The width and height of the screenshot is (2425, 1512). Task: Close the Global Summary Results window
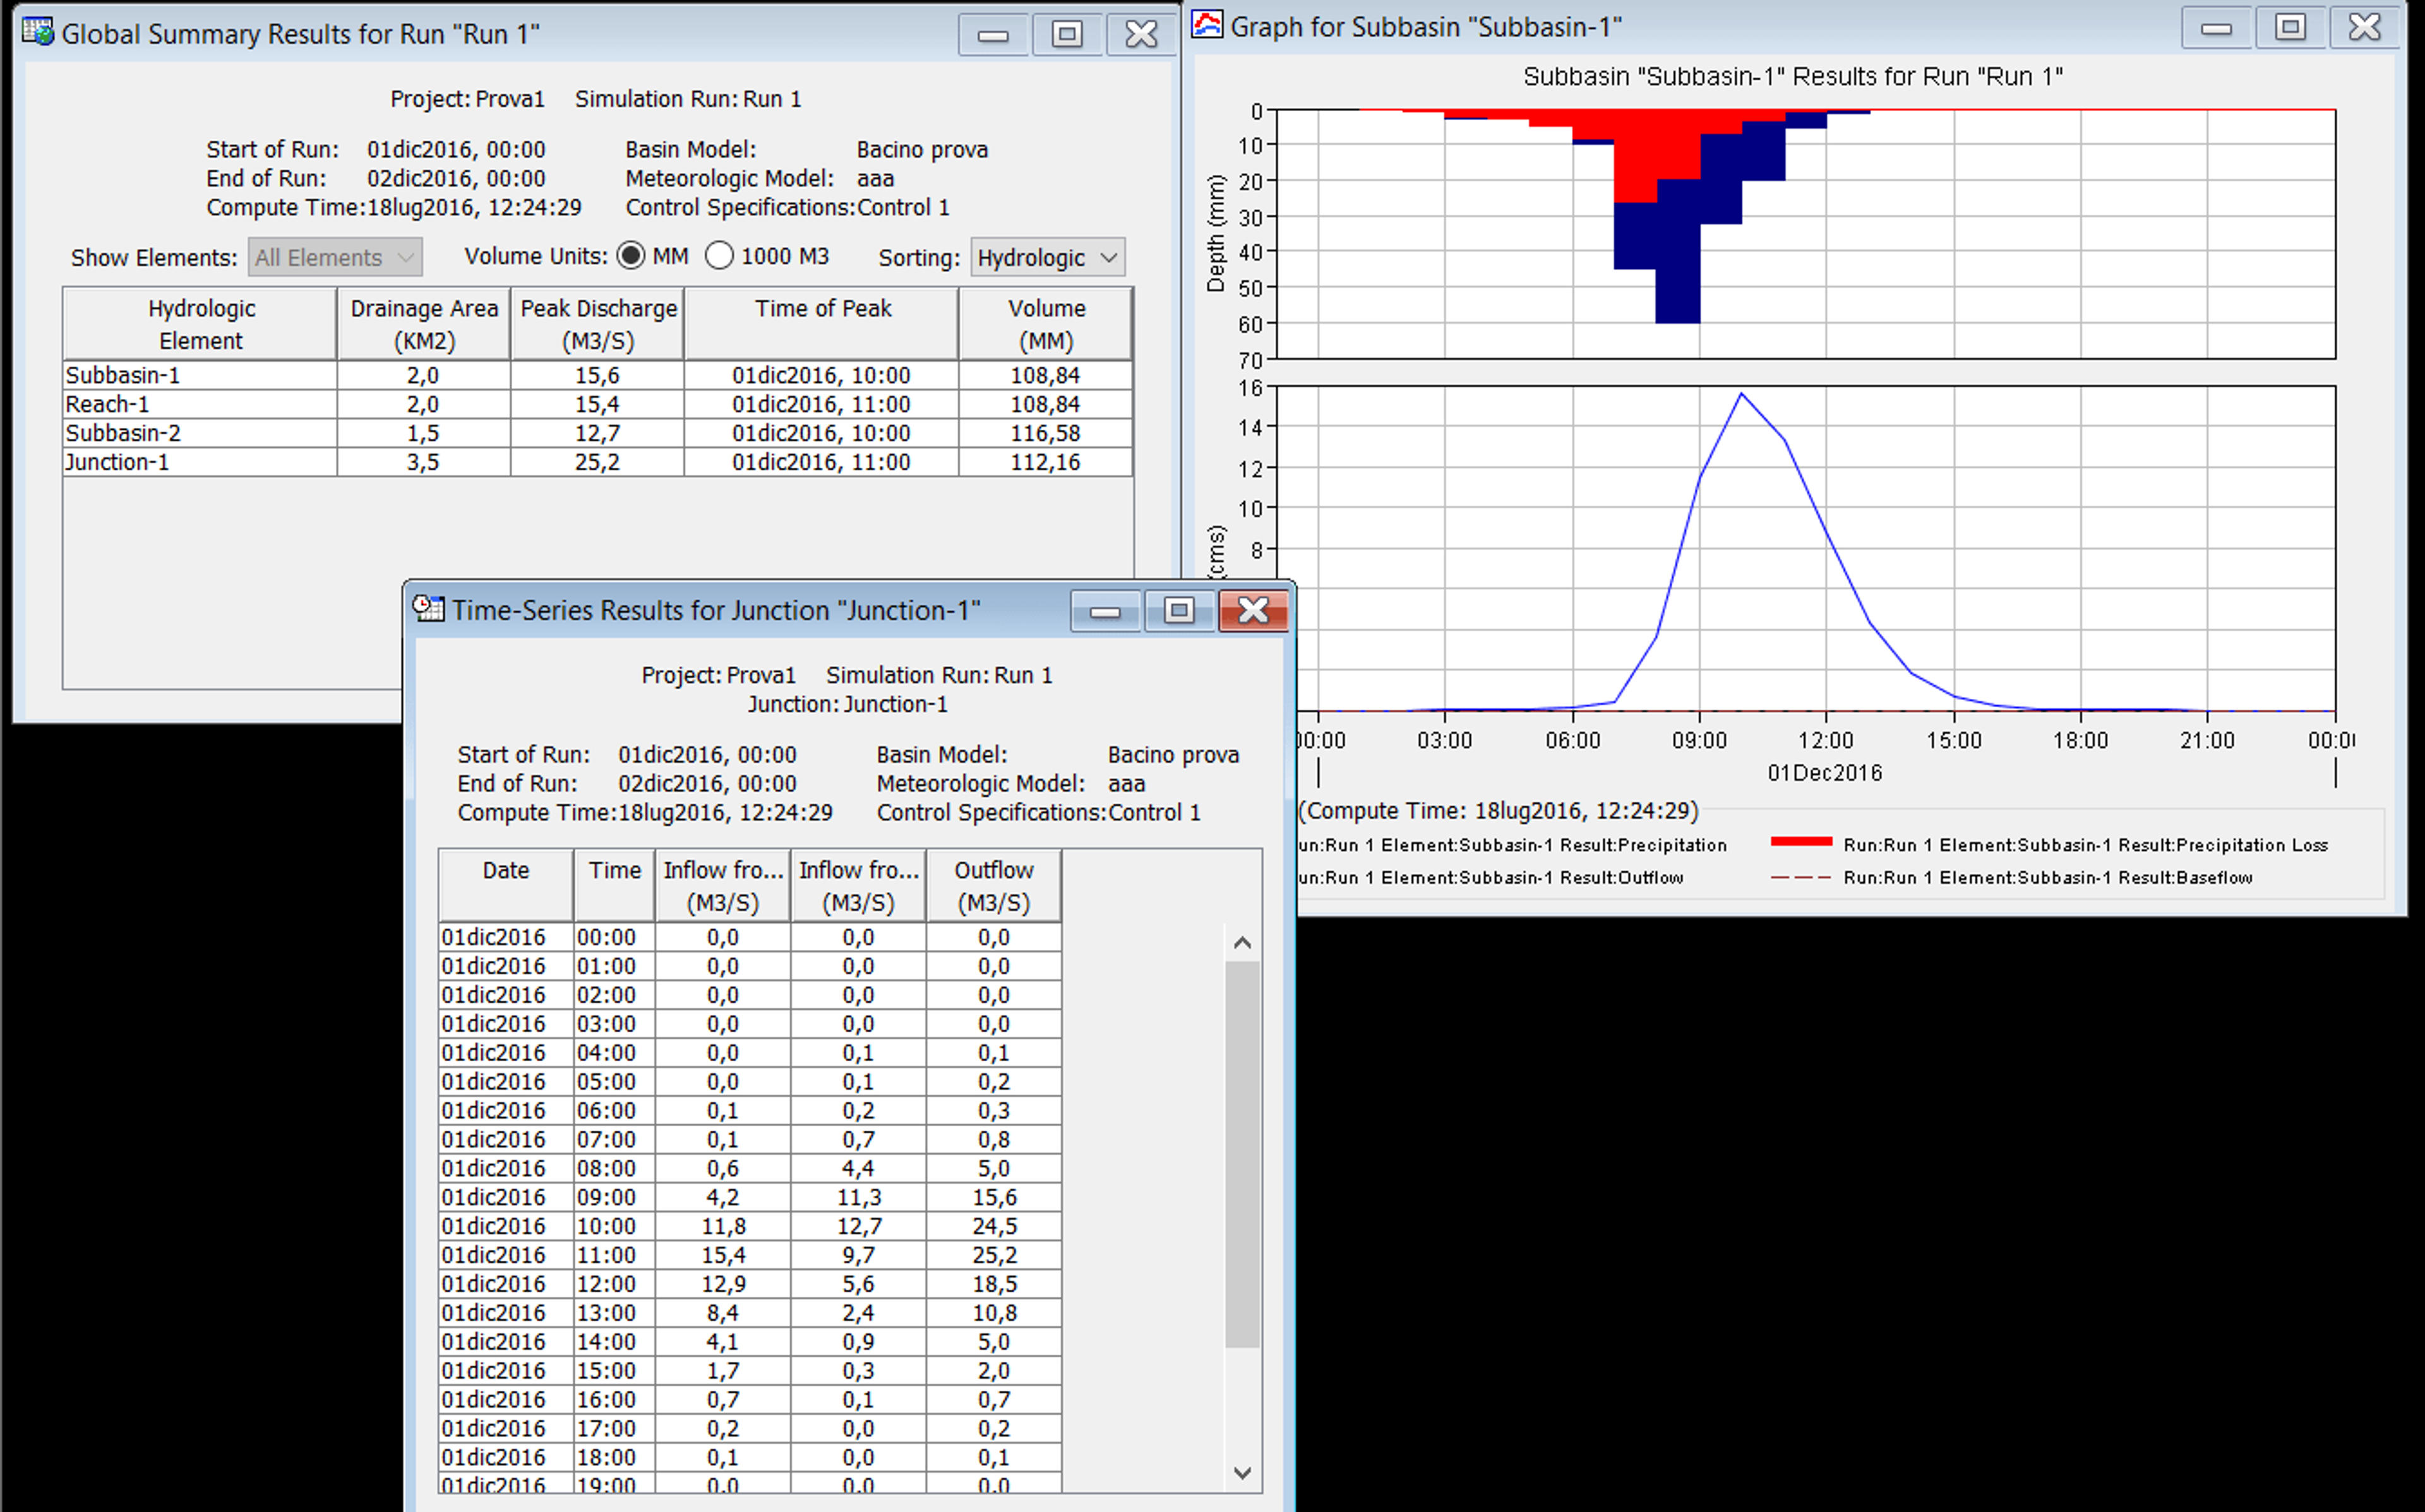1141,35
